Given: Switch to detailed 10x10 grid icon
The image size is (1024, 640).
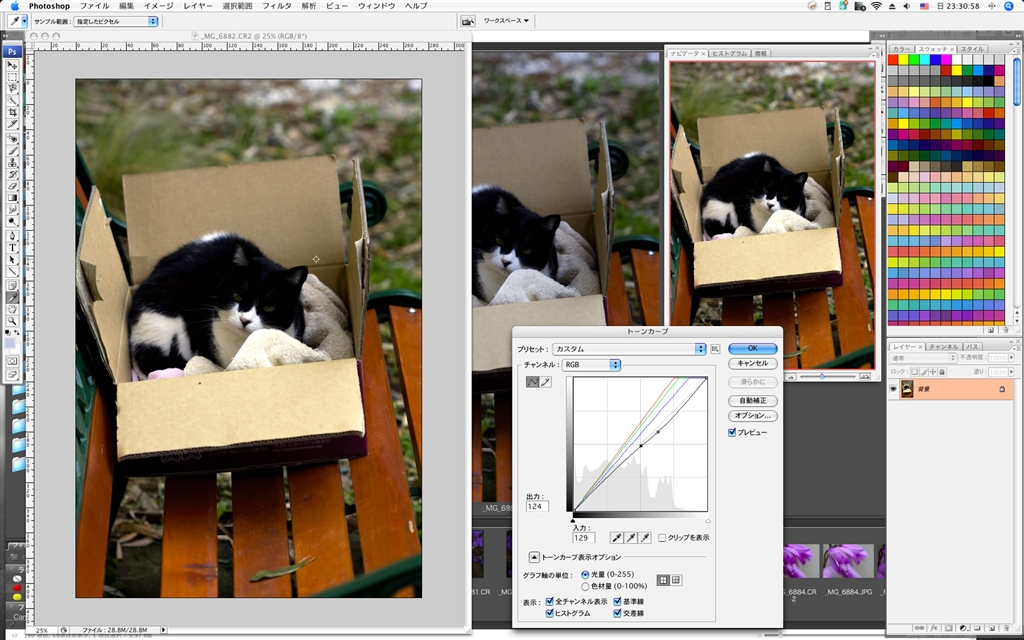Looking at the screenshot, I should 676,580.
